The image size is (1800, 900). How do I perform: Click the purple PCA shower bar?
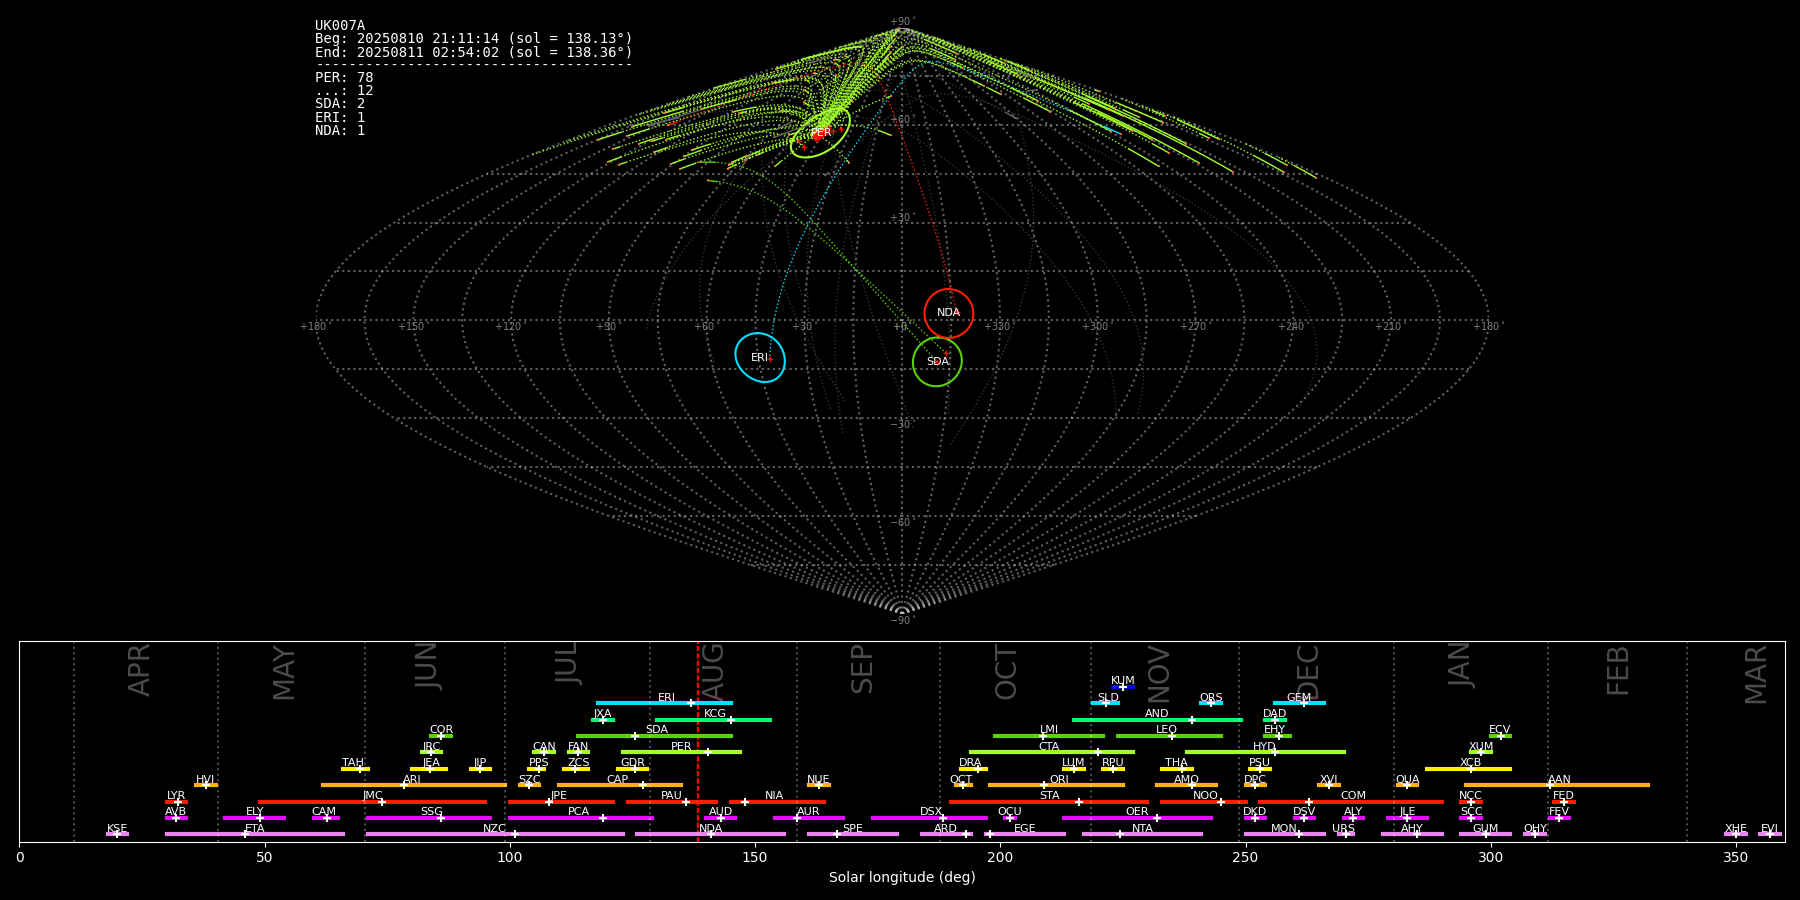[x=581, y=818]
